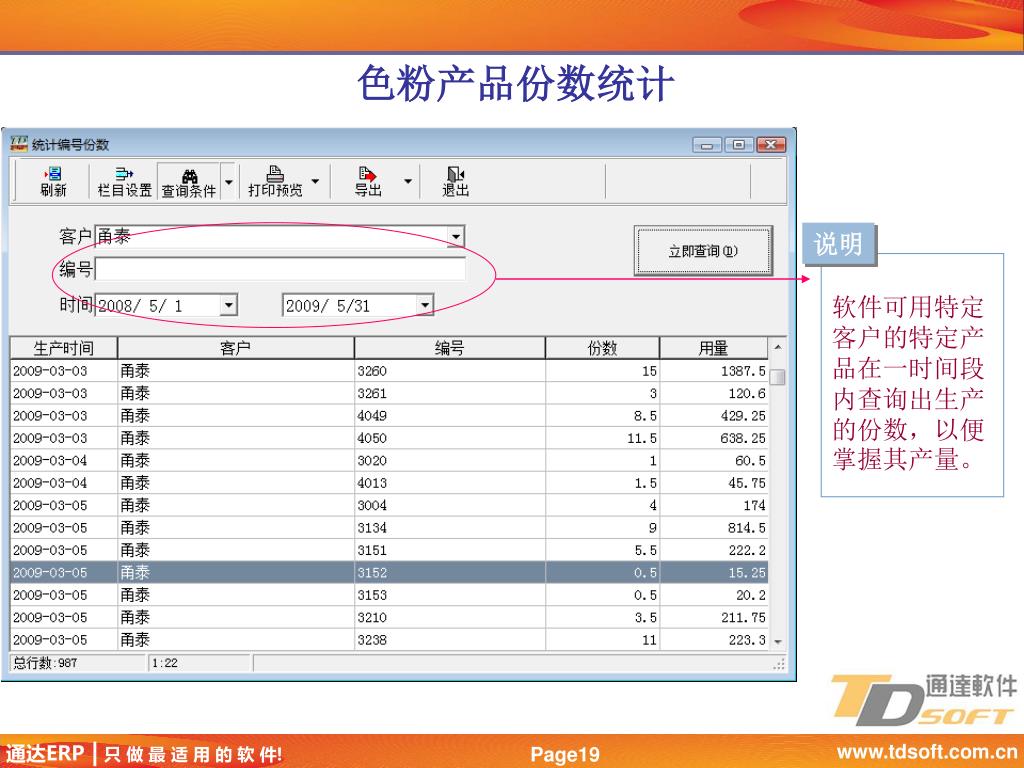This screenshot has width=1024, height=768.
Task: Click the 刷新 refresh icon
Action: tap(54, 174)
